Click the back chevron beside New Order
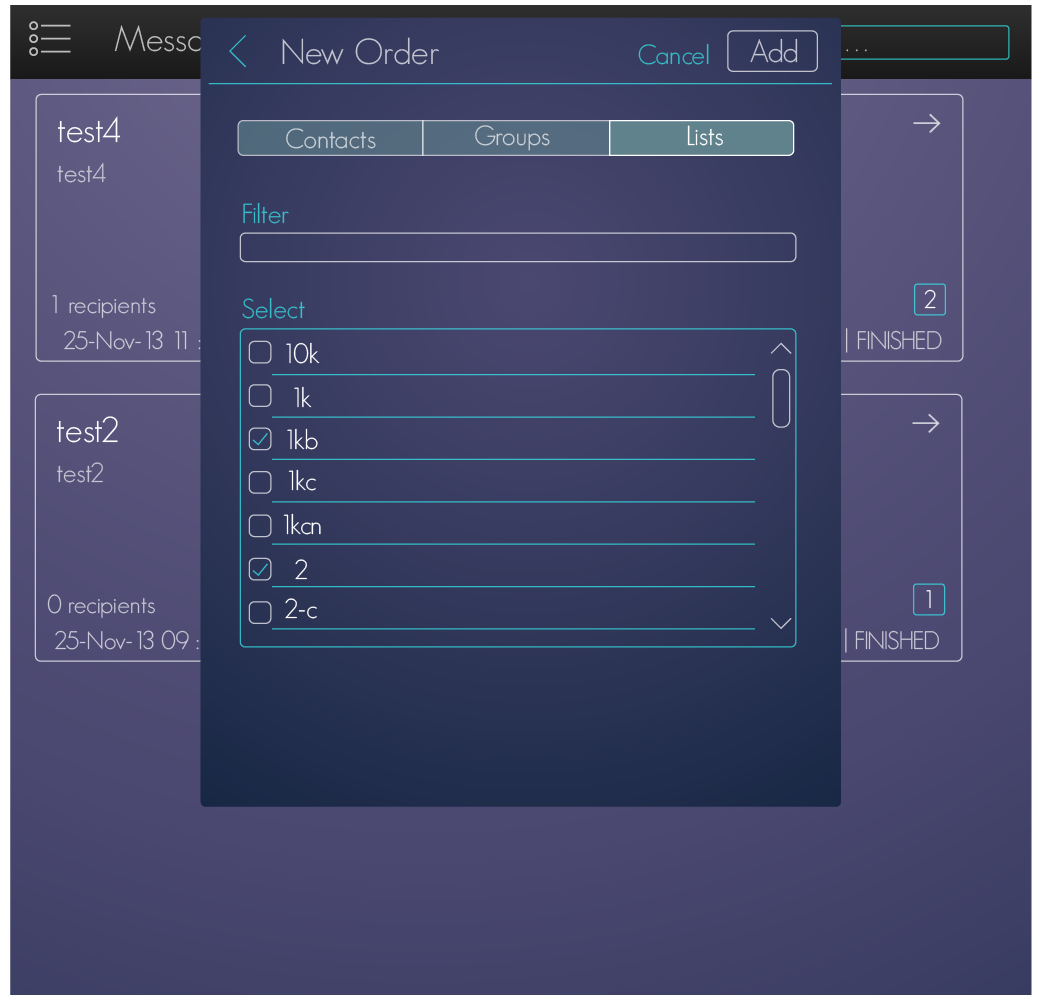Screen dimensions: 1042x1000 click(238, 52)
